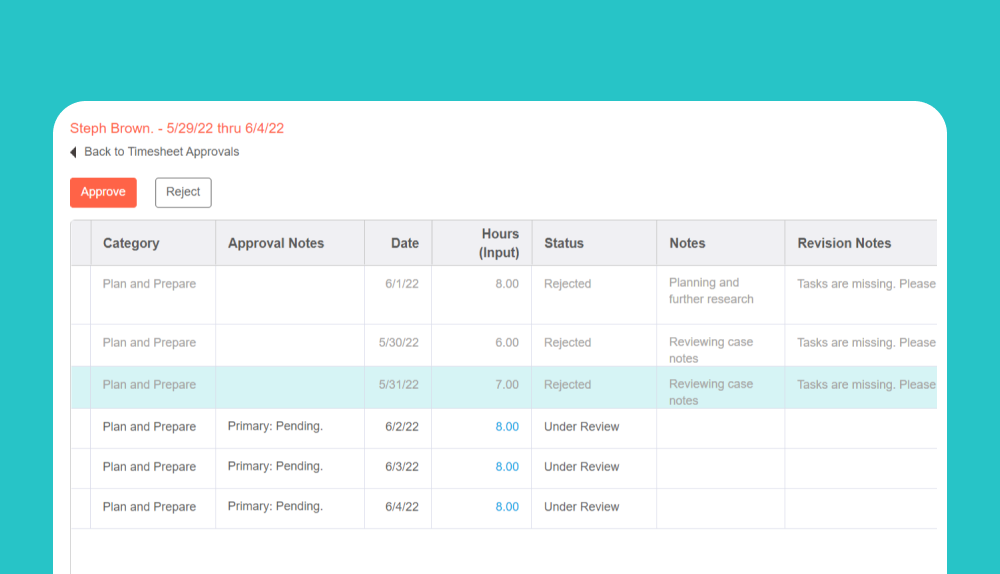
Task: Click Under Review status for 6/3/22
Action: tap(582, 467)
